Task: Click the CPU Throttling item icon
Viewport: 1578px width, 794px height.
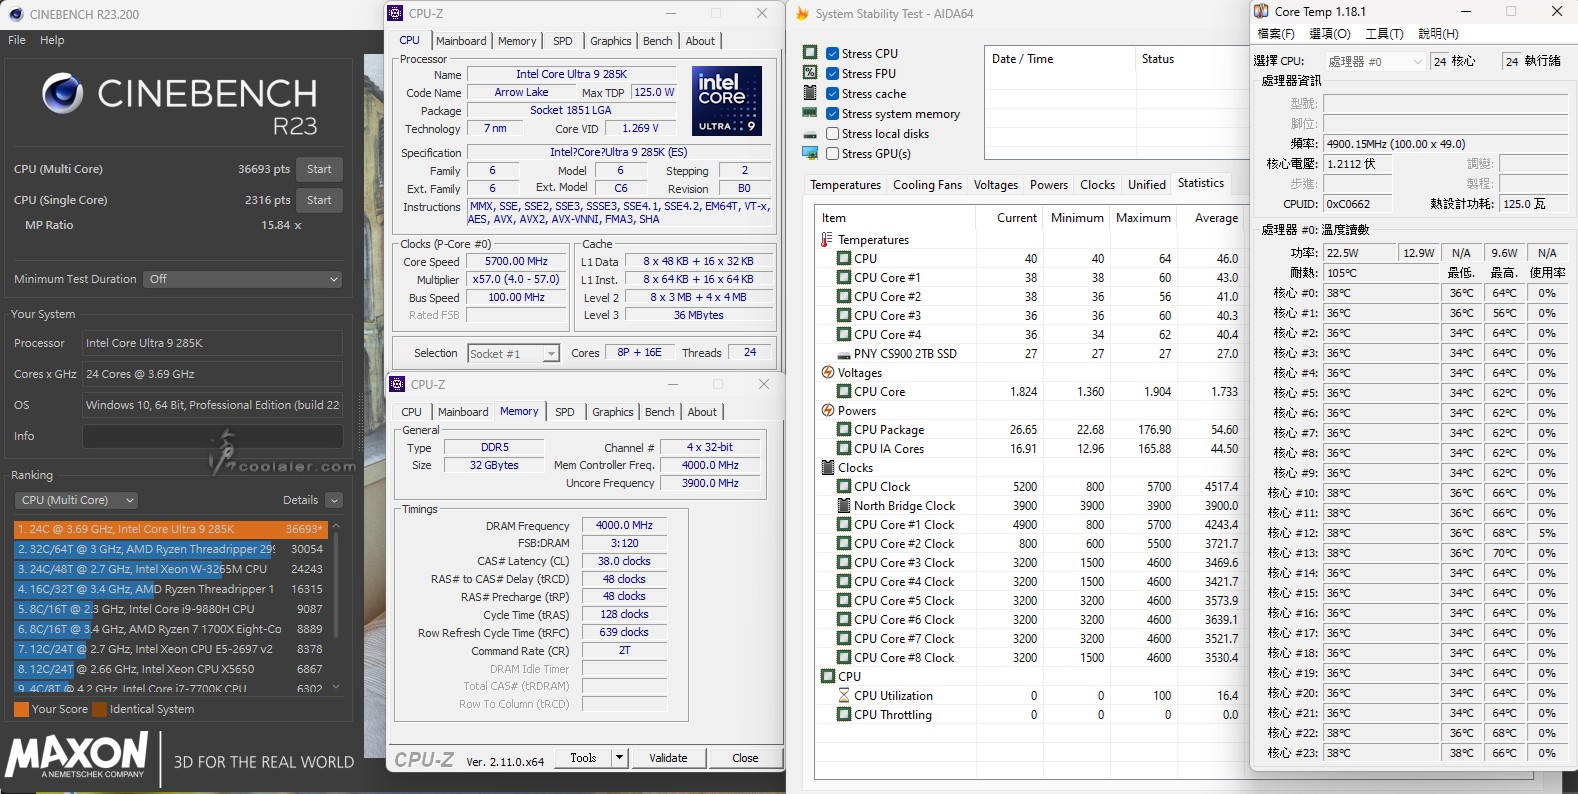Action: click(844, 714)
